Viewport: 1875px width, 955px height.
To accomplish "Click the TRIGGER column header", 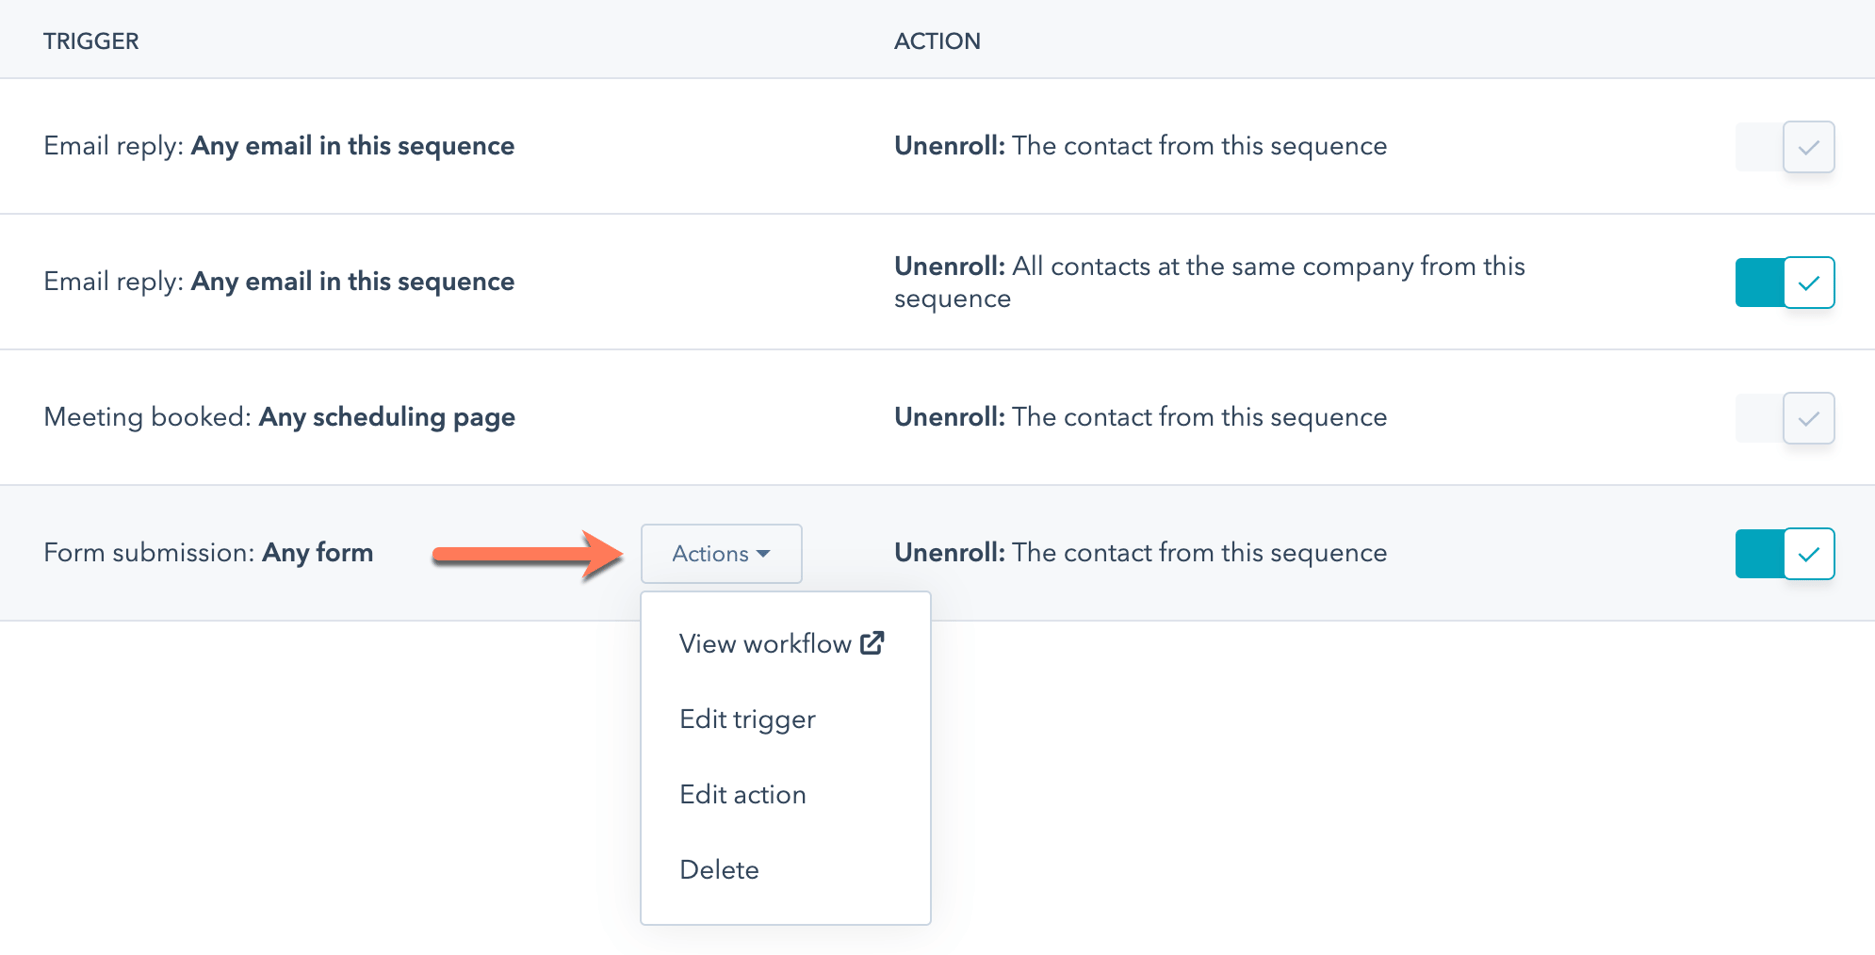I will pyautogui.click(x=90, y=40).
